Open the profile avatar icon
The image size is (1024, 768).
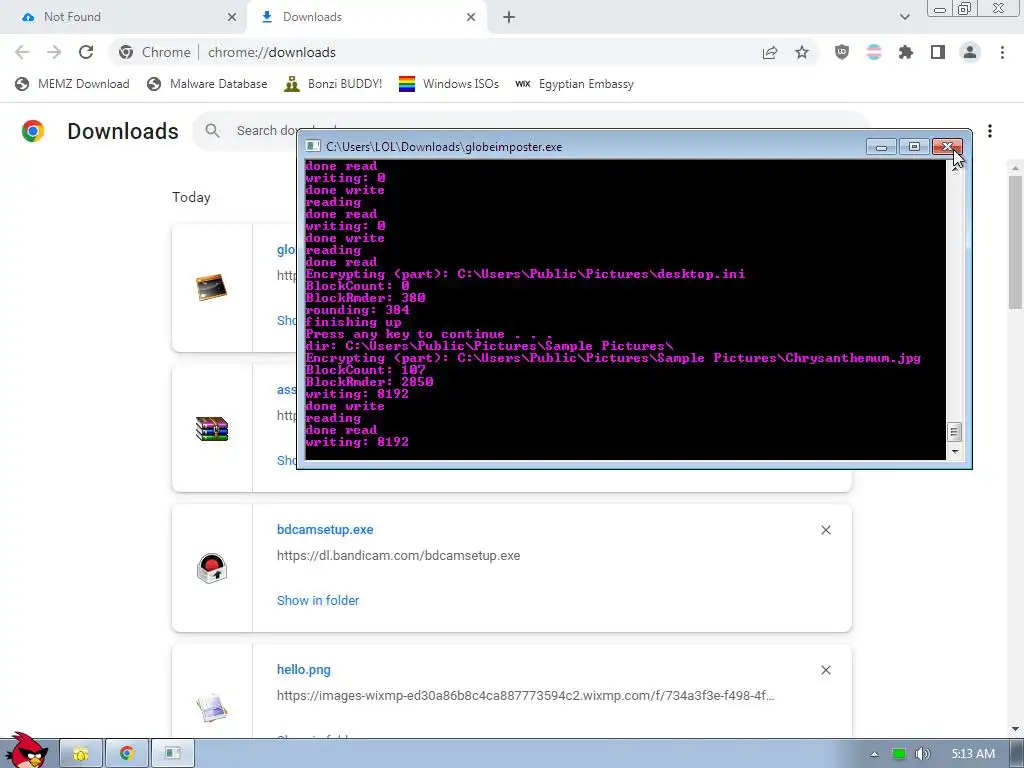point(970,52)
